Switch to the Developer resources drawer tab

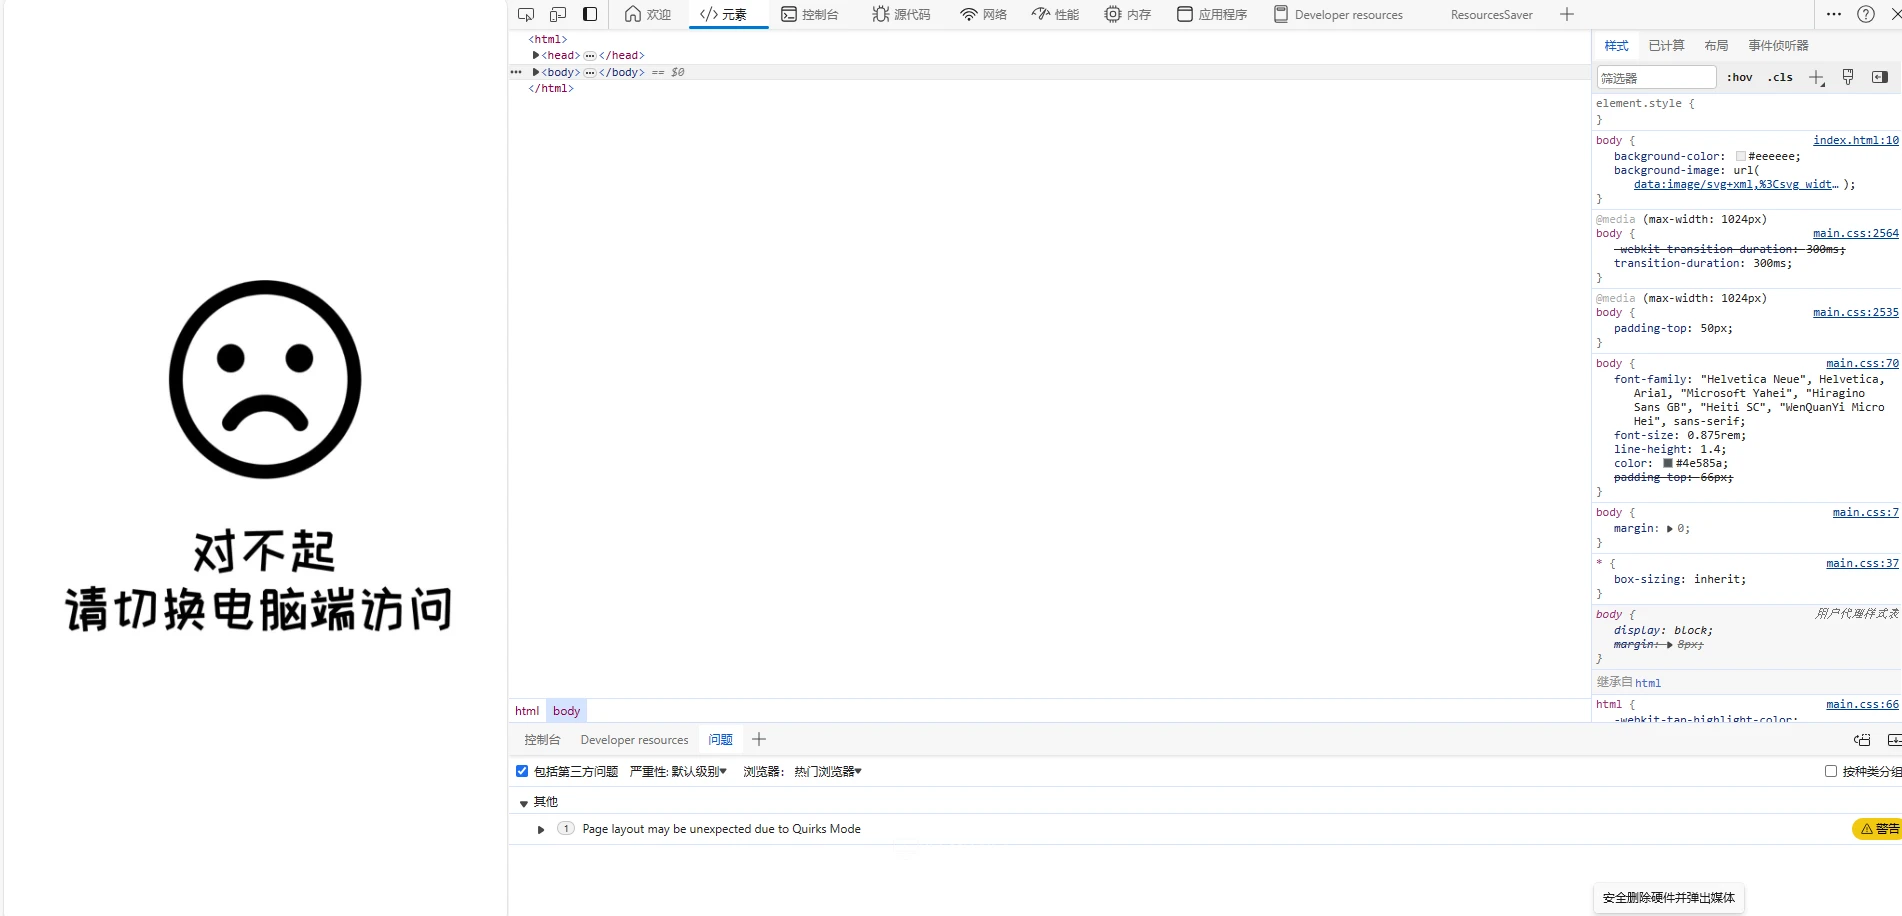[634, 740]
